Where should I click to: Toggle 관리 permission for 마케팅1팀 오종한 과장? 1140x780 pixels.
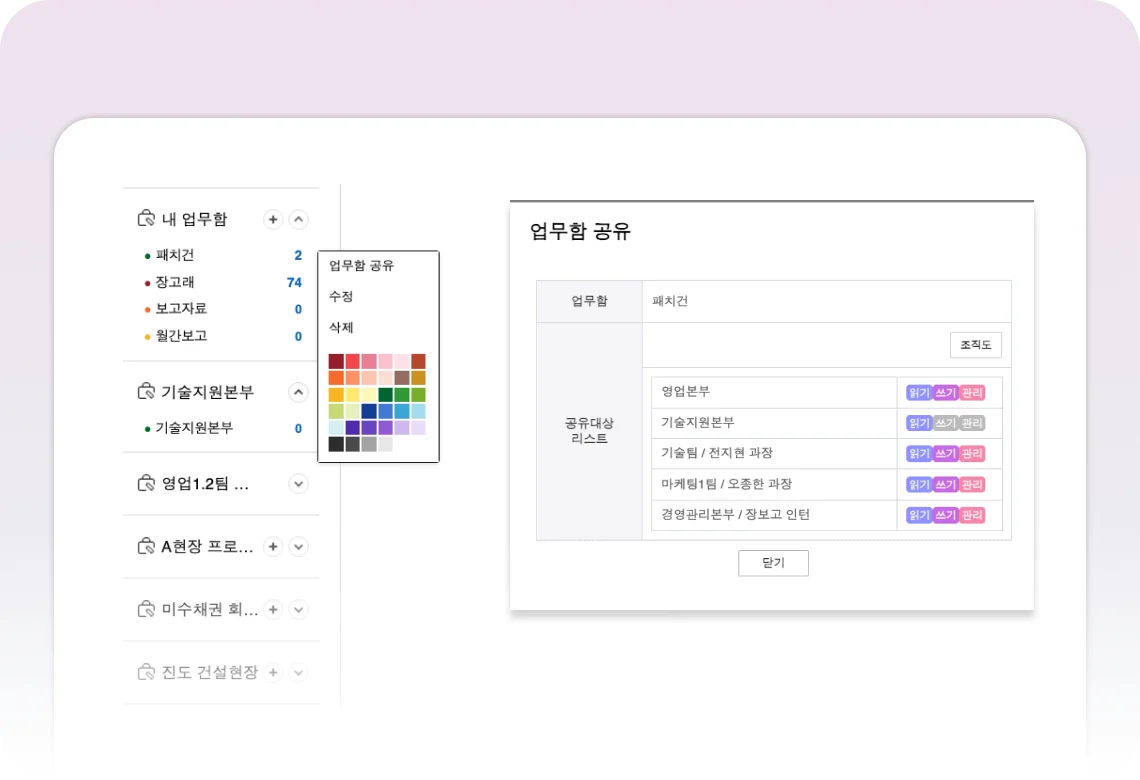click(972, 485)
